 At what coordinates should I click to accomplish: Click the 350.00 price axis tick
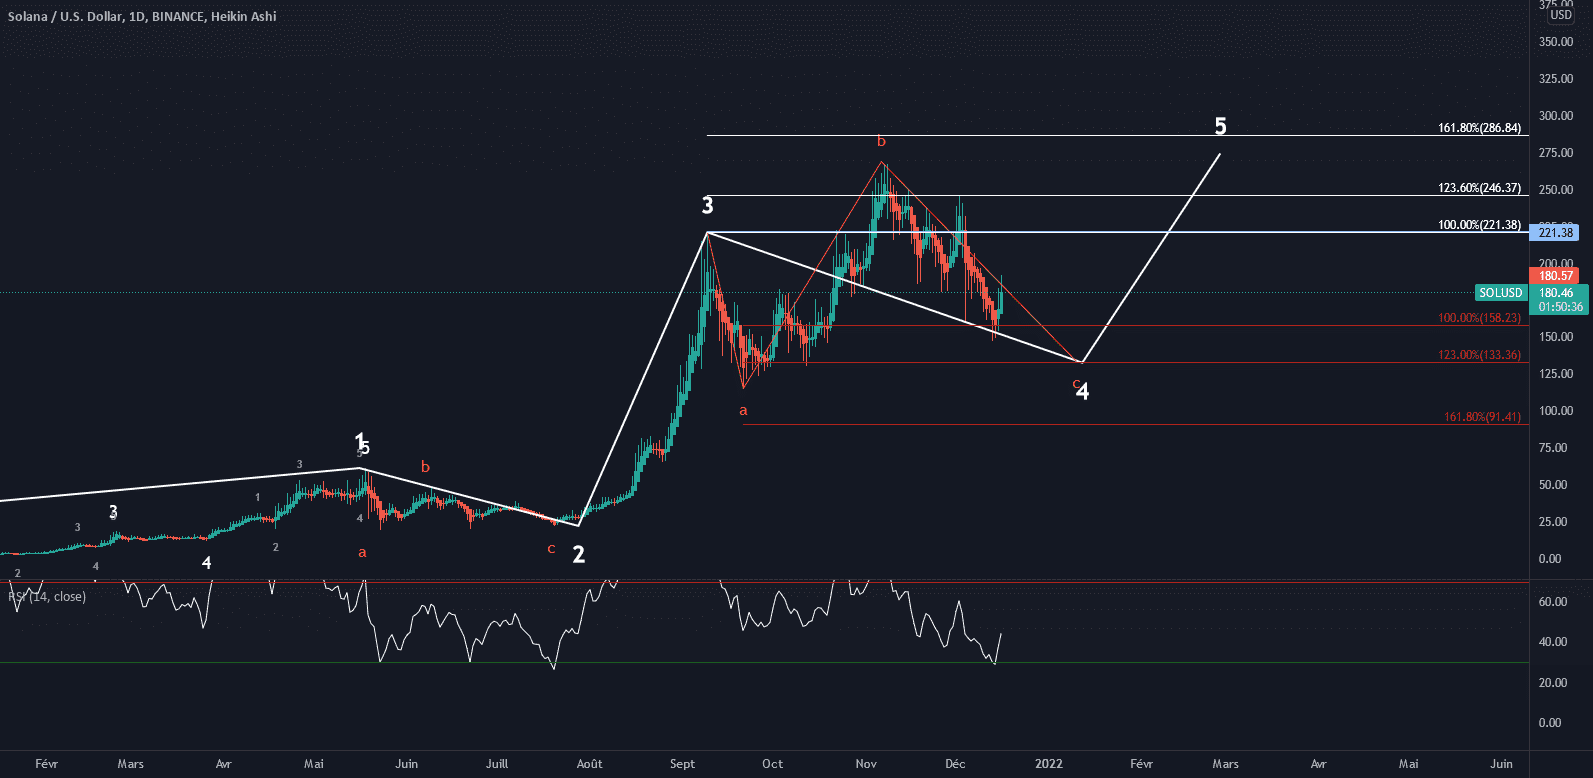1556,42
